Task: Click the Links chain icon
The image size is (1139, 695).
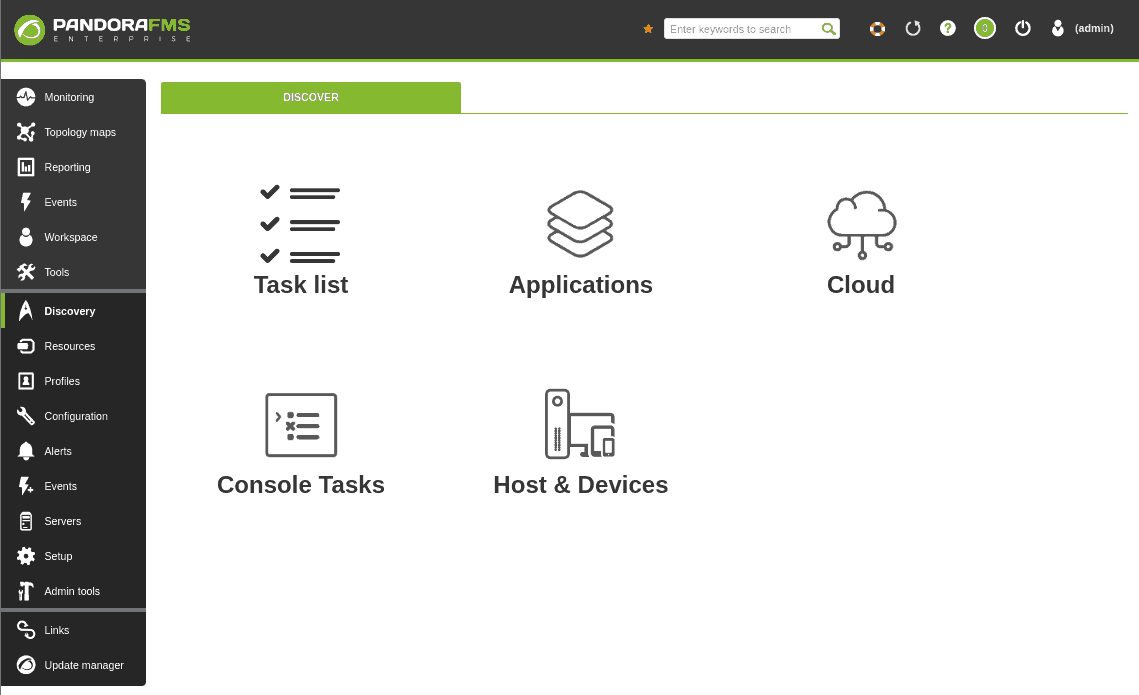Action: (x=26, y=630)
